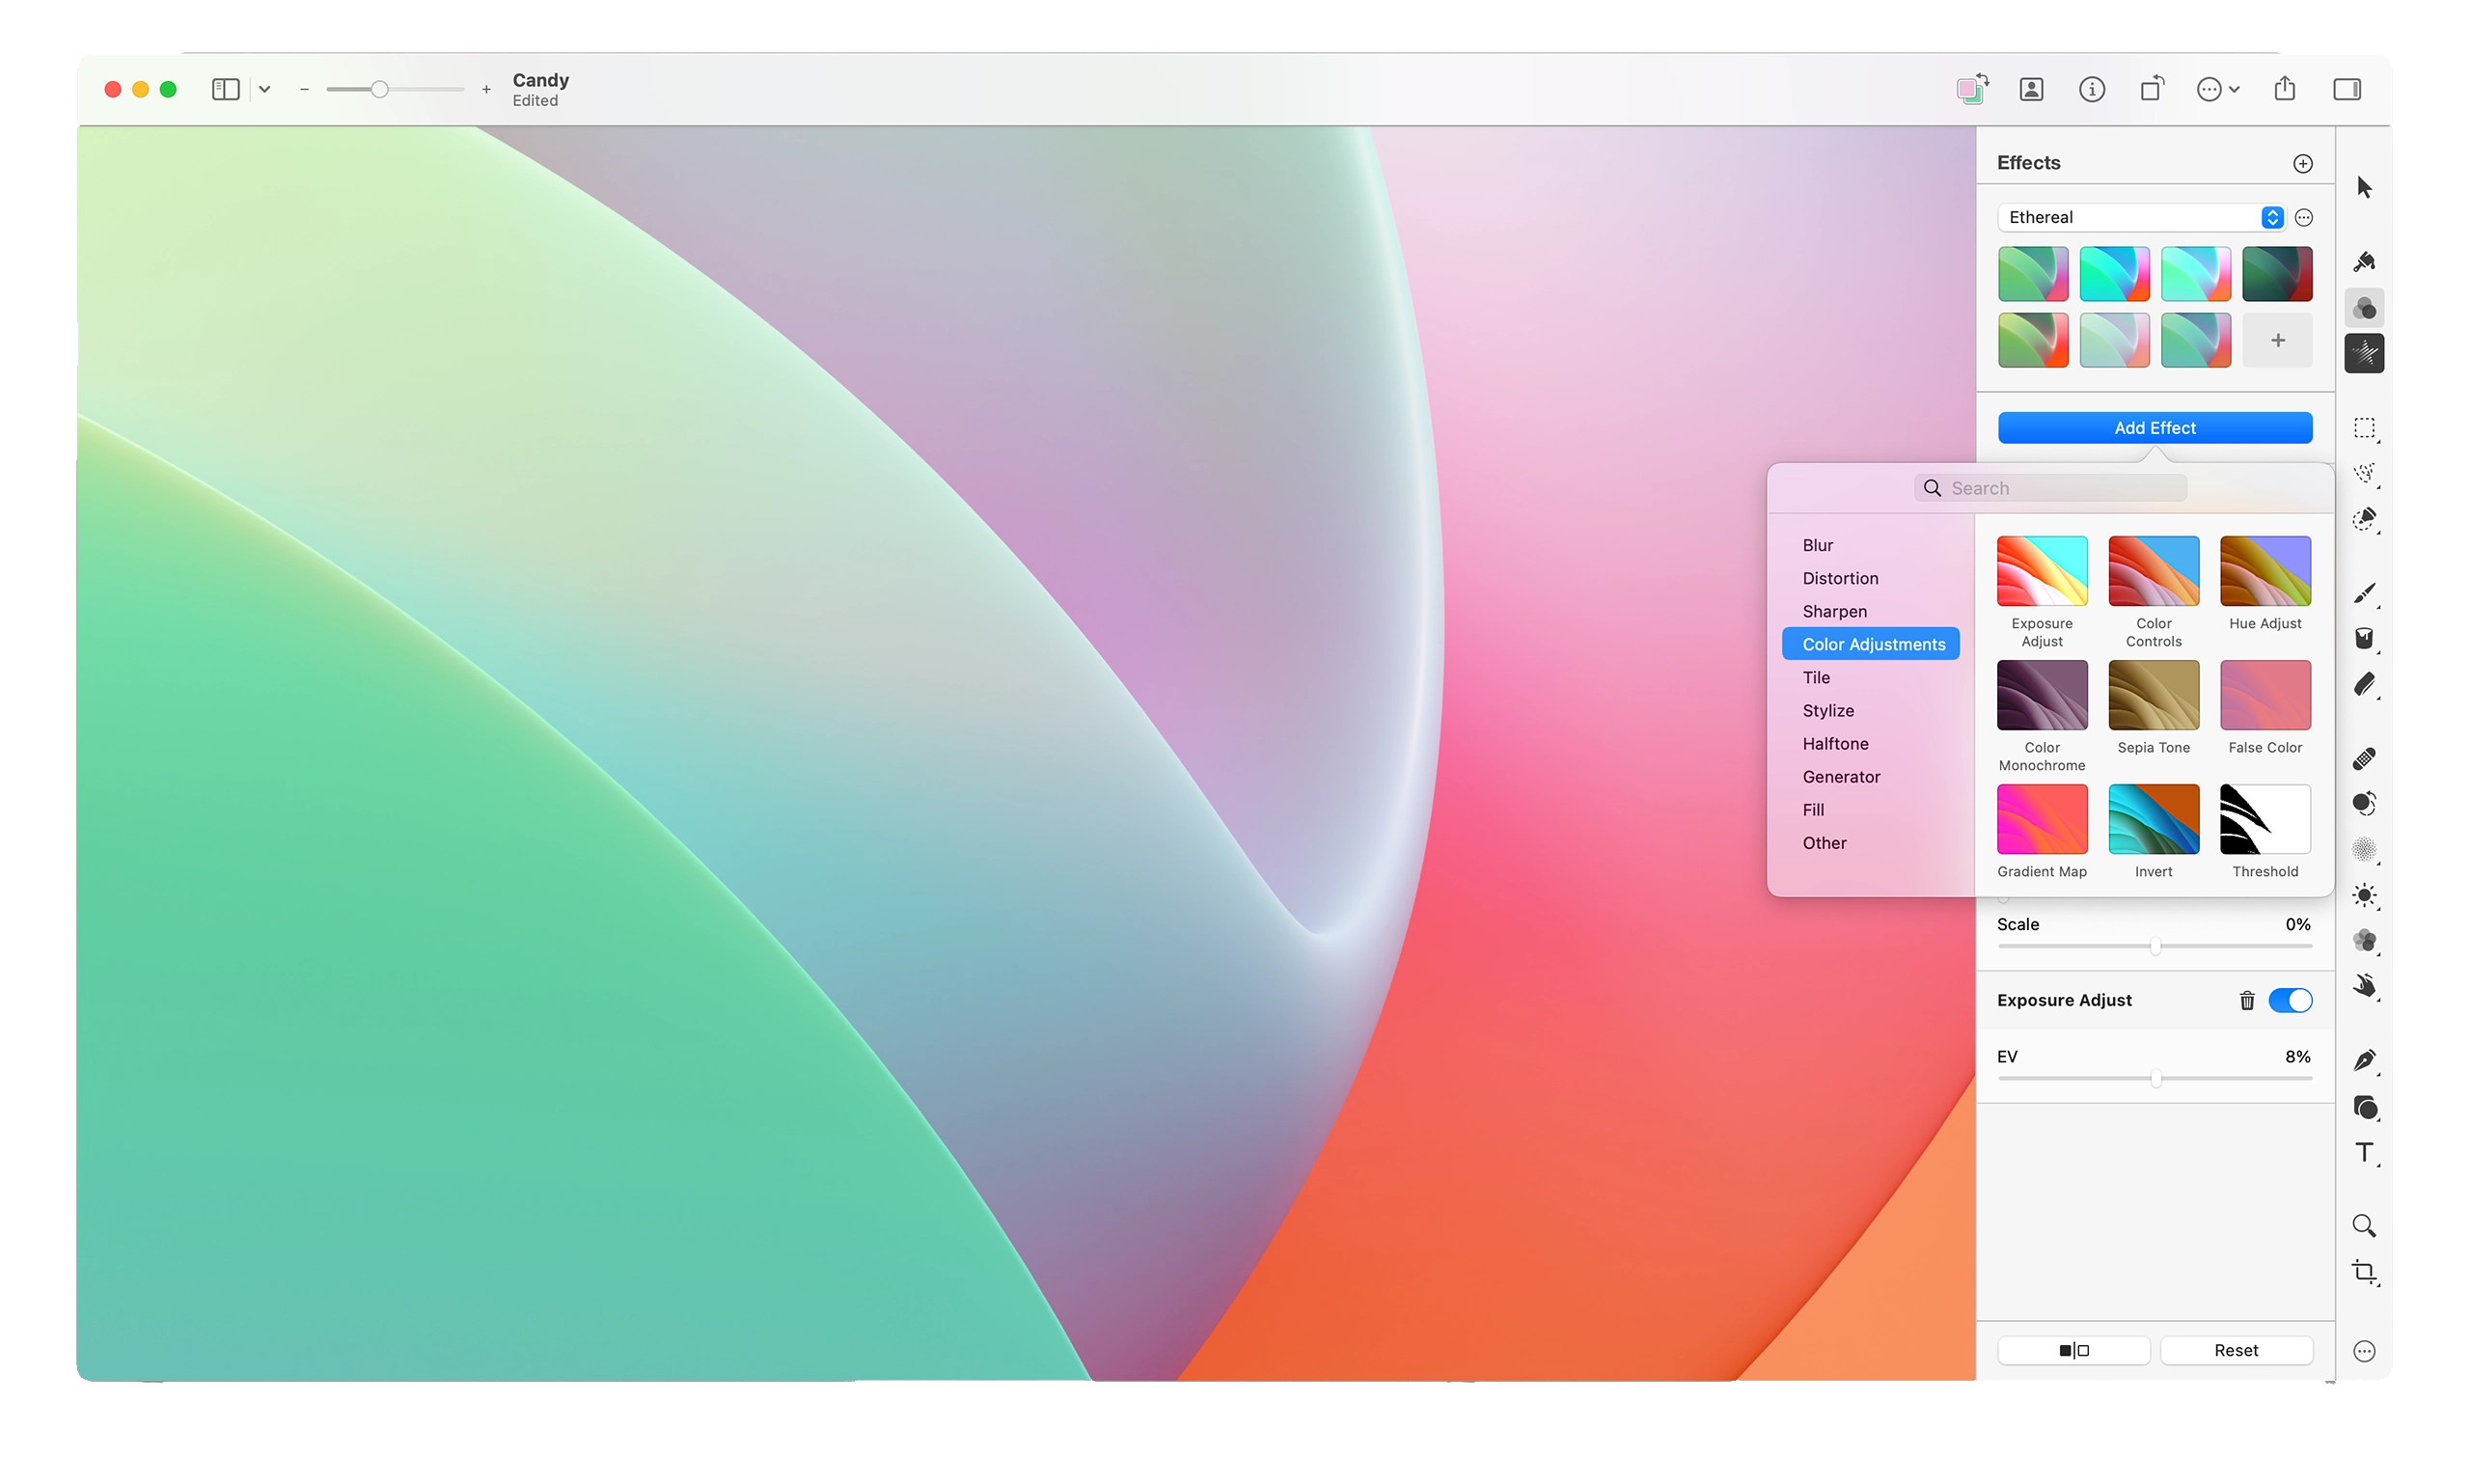Viewport: 2470px width, 1484px height.
Task: Delete the Exposure Adjust effect
Action: [x=2247, y=1000]
